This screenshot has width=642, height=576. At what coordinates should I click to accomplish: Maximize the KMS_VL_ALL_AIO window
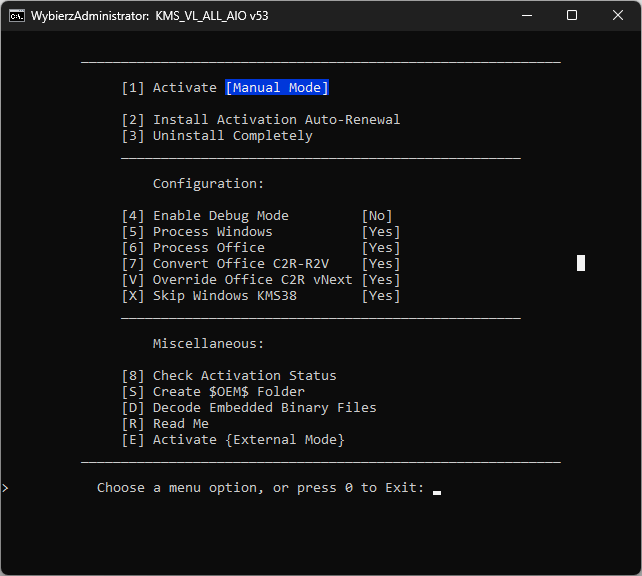[x=572, y=16]
